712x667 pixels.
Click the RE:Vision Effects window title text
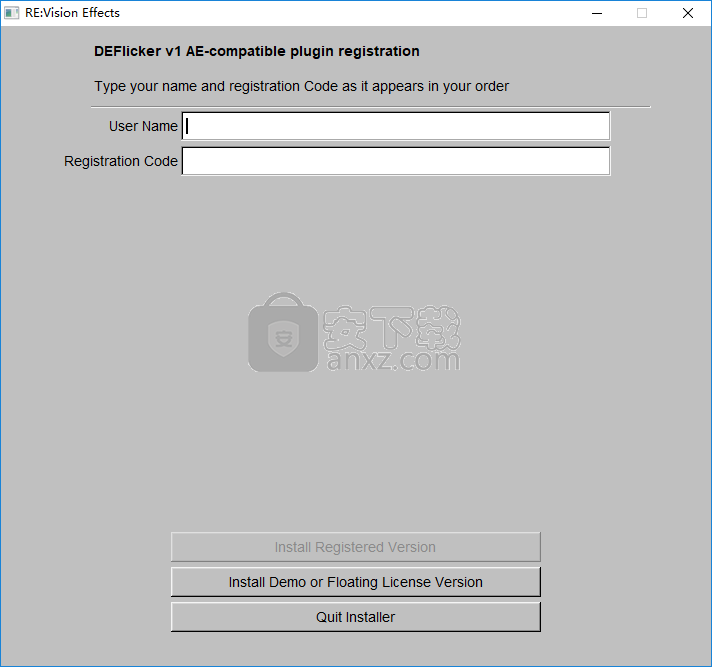click(72, 13)
